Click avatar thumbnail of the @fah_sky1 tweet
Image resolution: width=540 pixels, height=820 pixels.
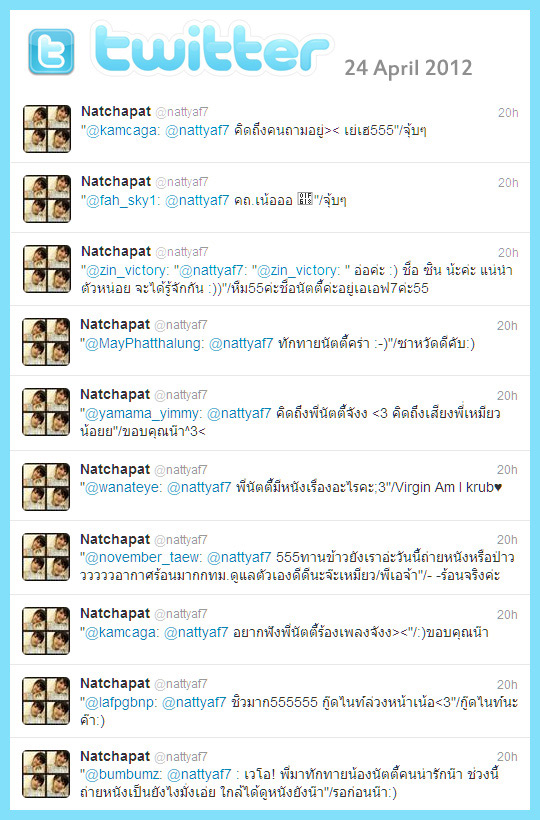pyautogui.click(x=47, y=199)
